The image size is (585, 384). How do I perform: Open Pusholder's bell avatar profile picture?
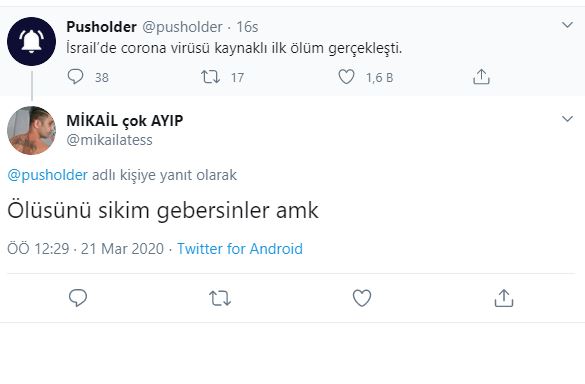(x=31, y=41)
